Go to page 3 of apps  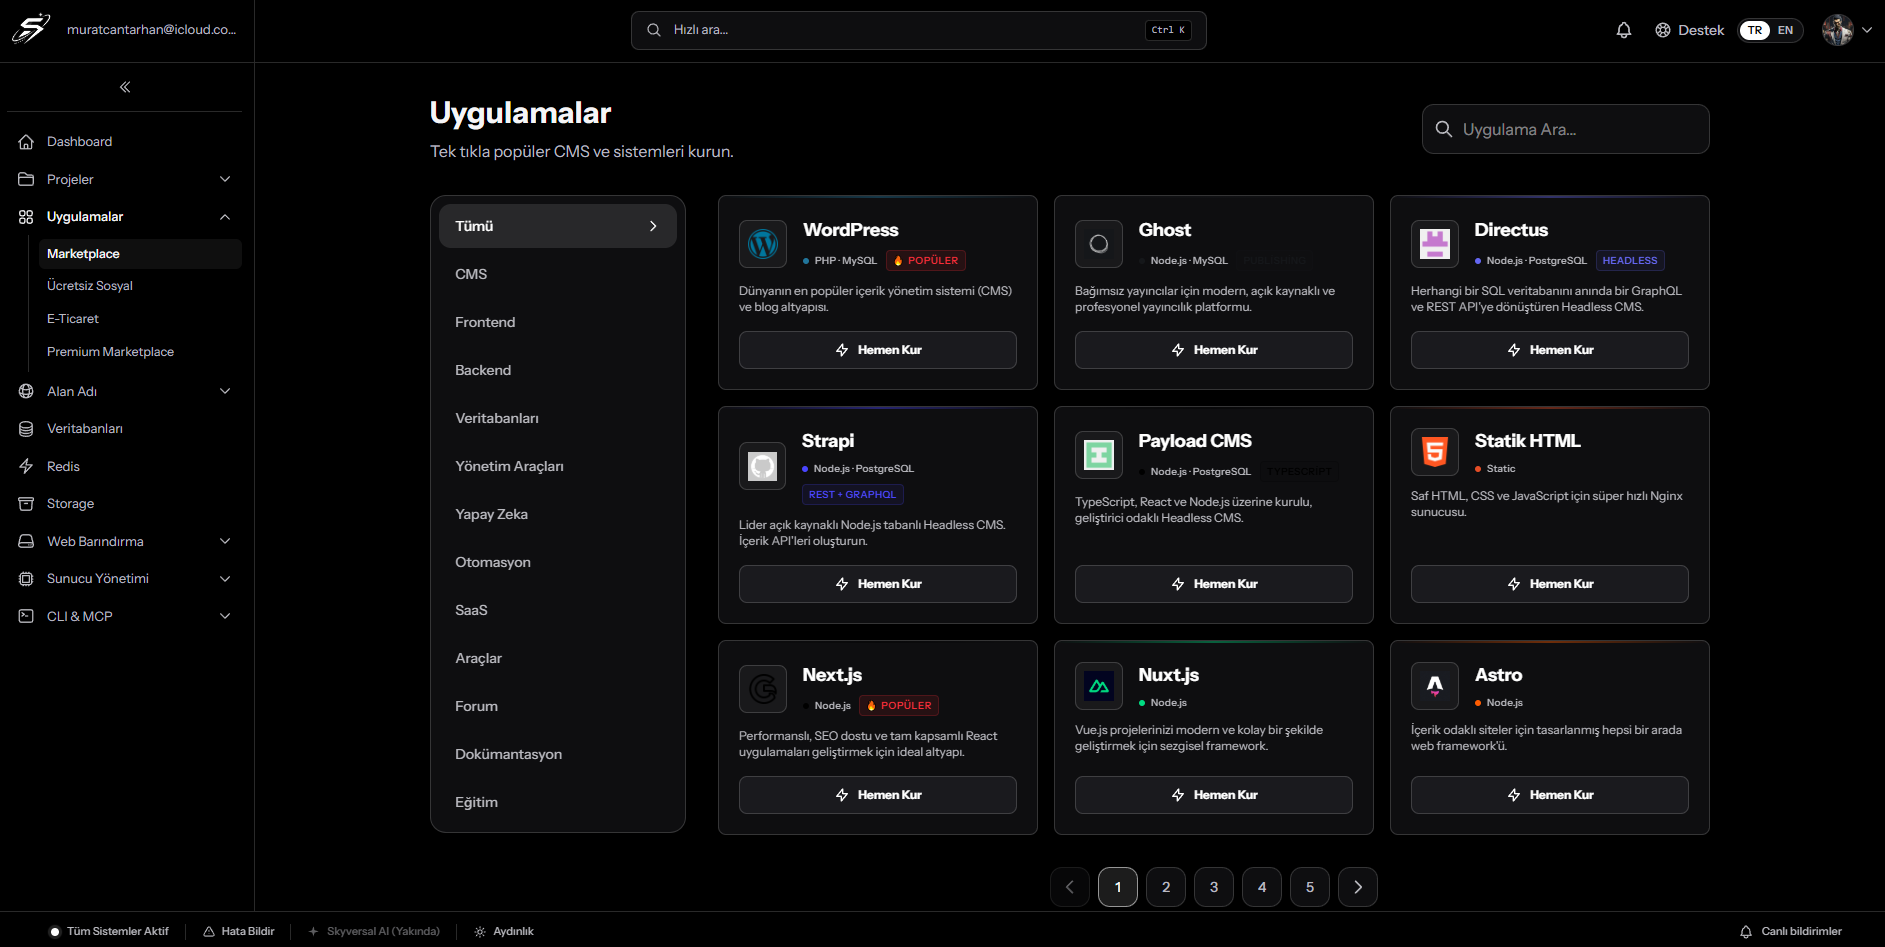(1214, 887)
